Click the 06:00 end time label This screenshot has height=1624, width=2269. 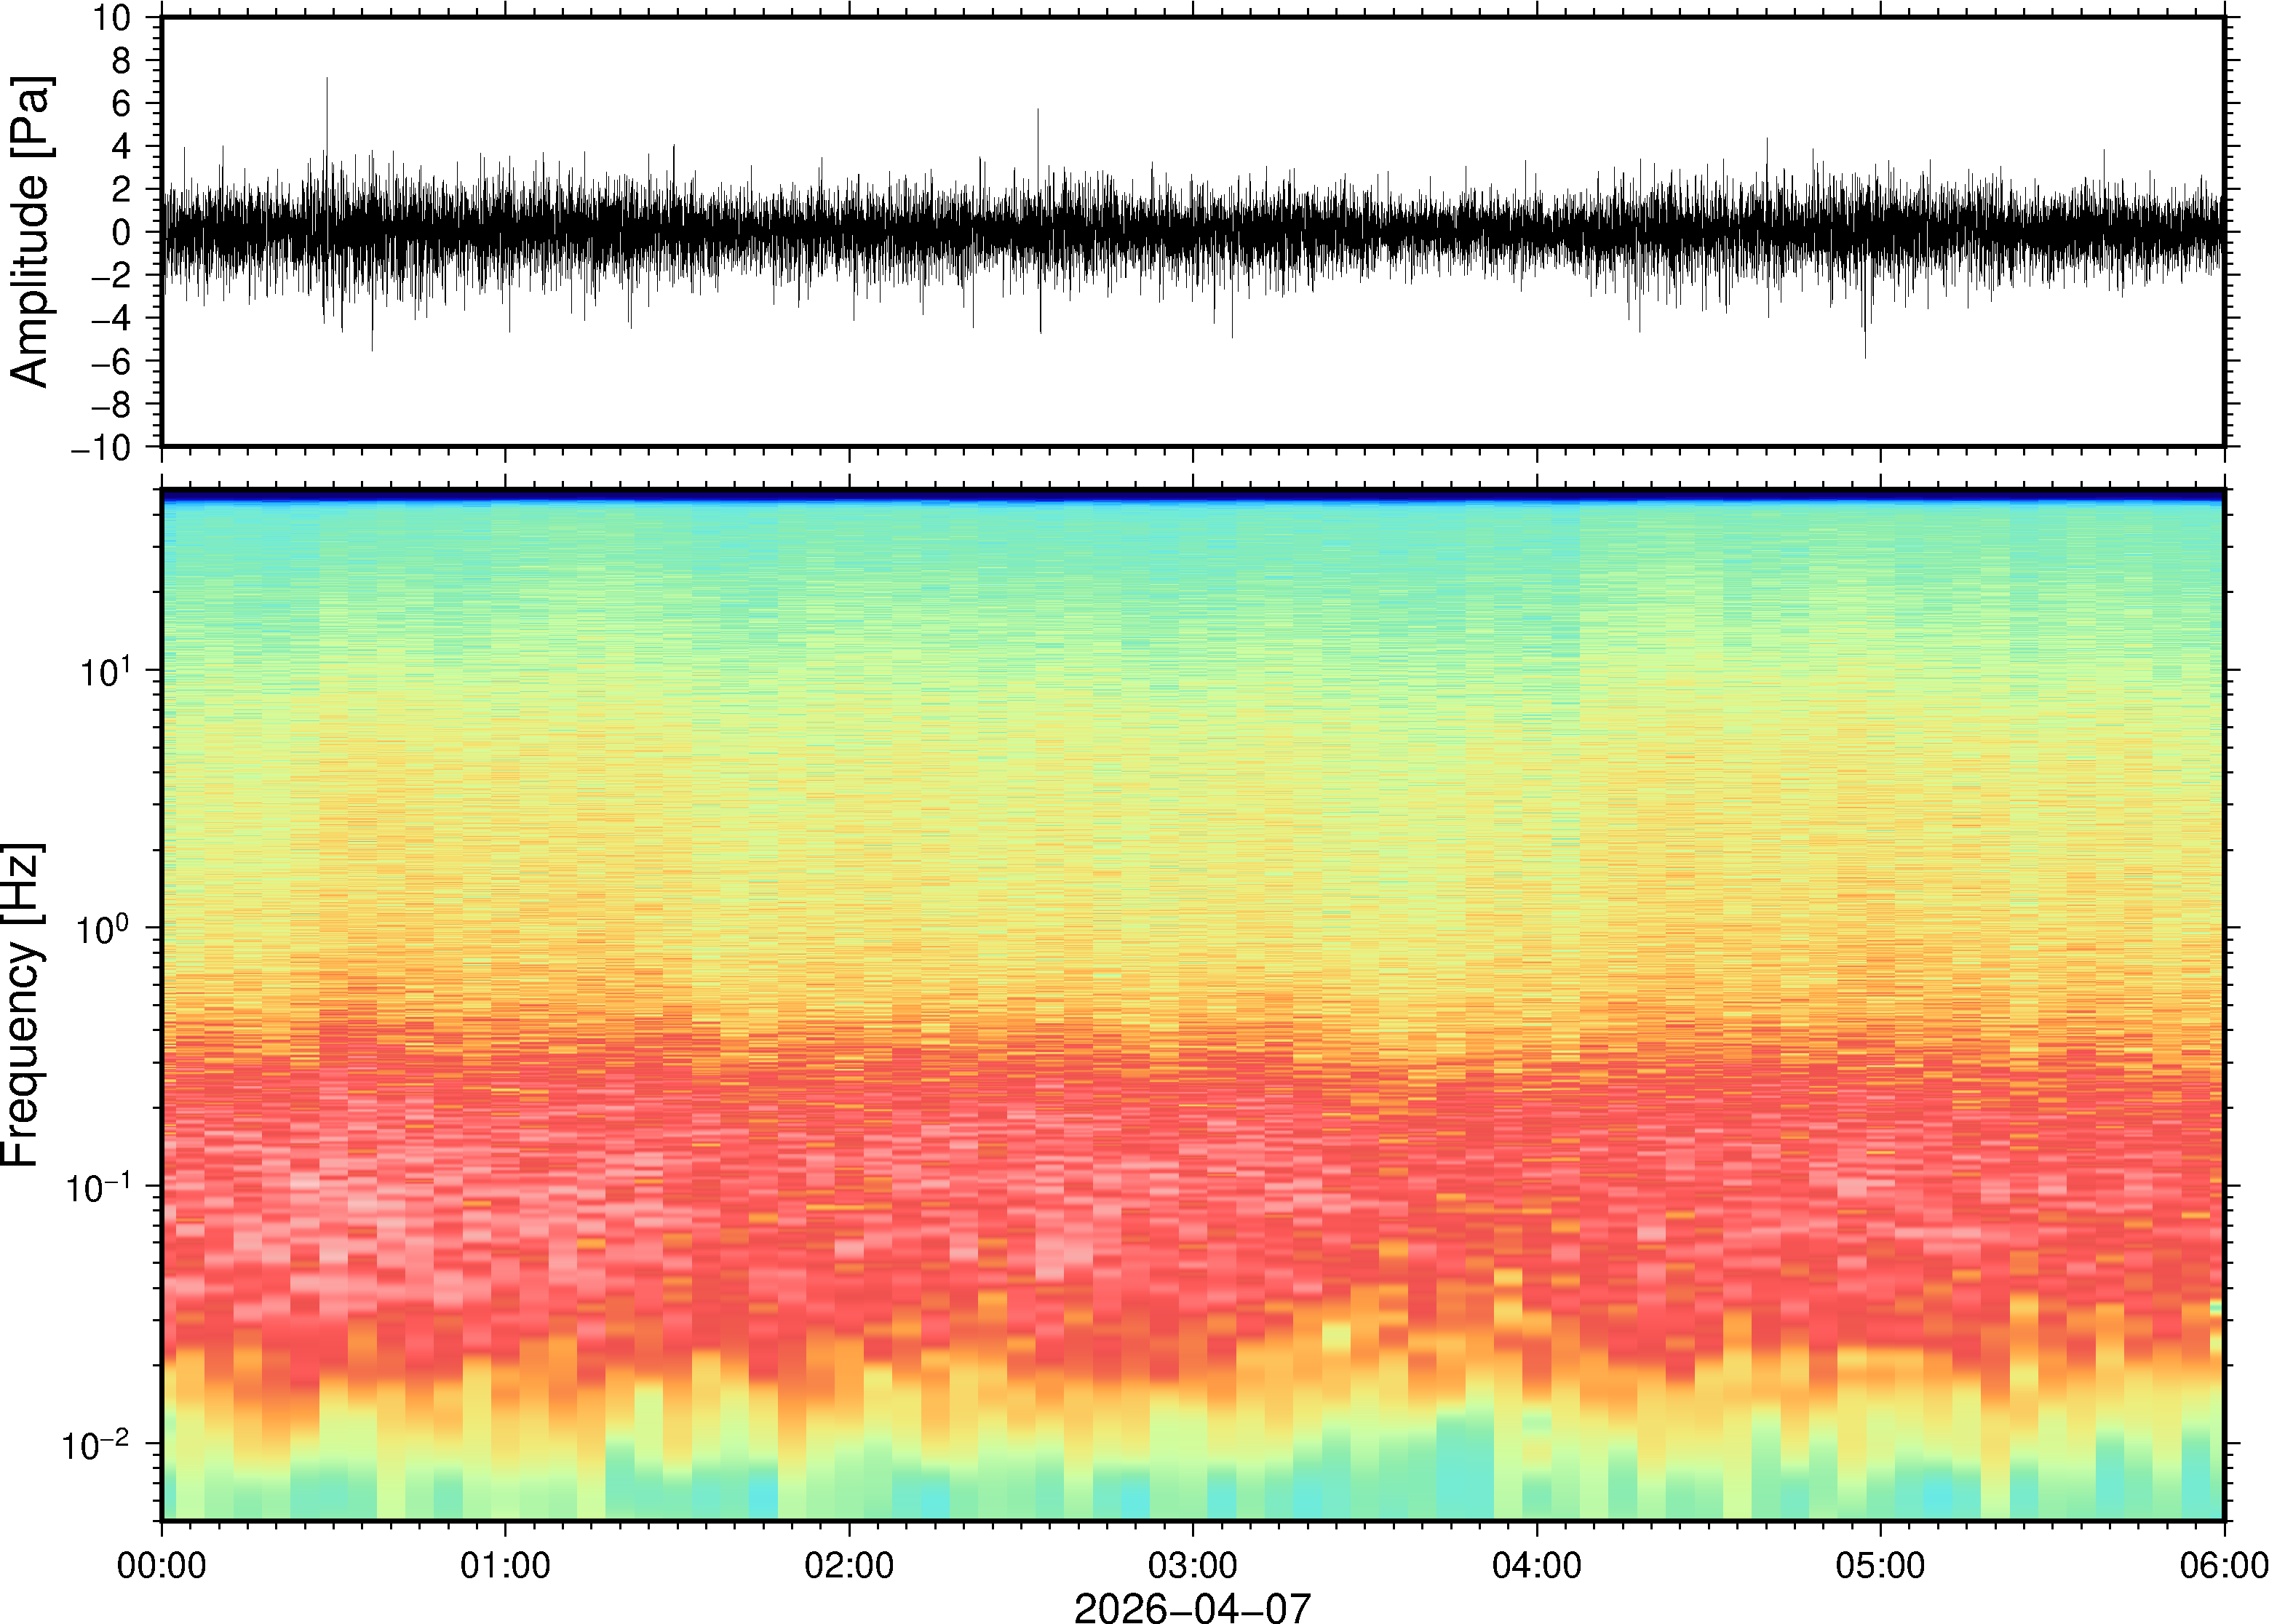click(x=2223, y=1565)
